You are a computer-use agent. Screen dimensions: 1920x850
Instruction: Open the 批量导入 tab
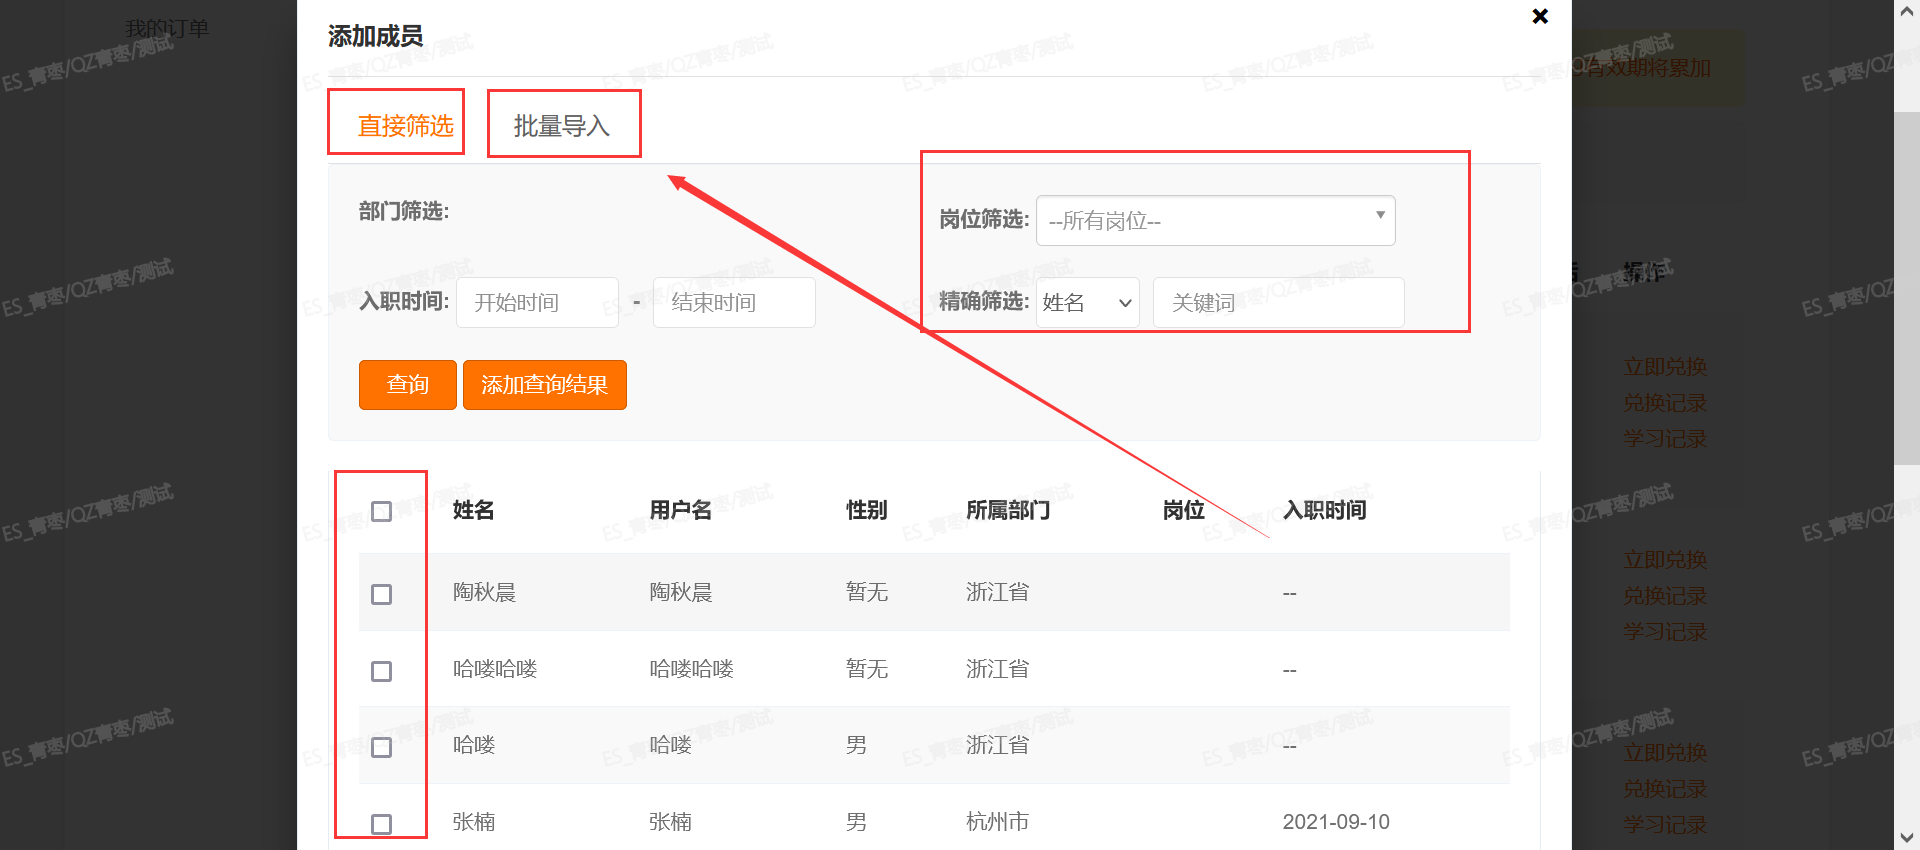(561, 126)
